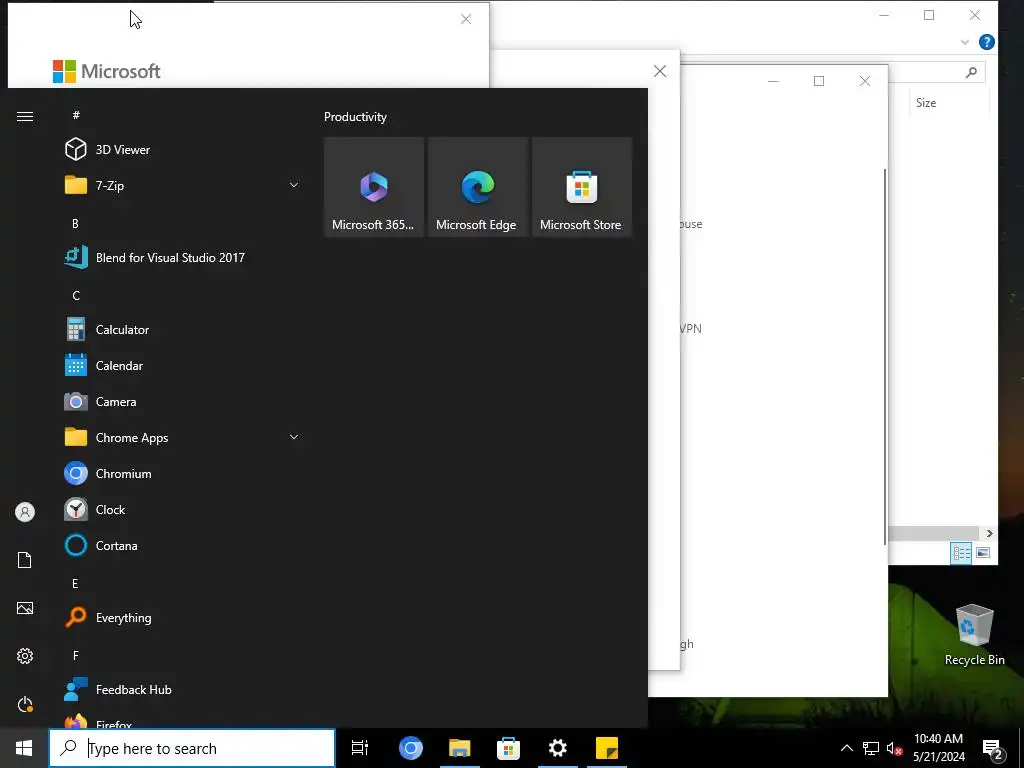1024x768 pixels.
Task: Click the B letter section header
Action: tap(75, 223)
